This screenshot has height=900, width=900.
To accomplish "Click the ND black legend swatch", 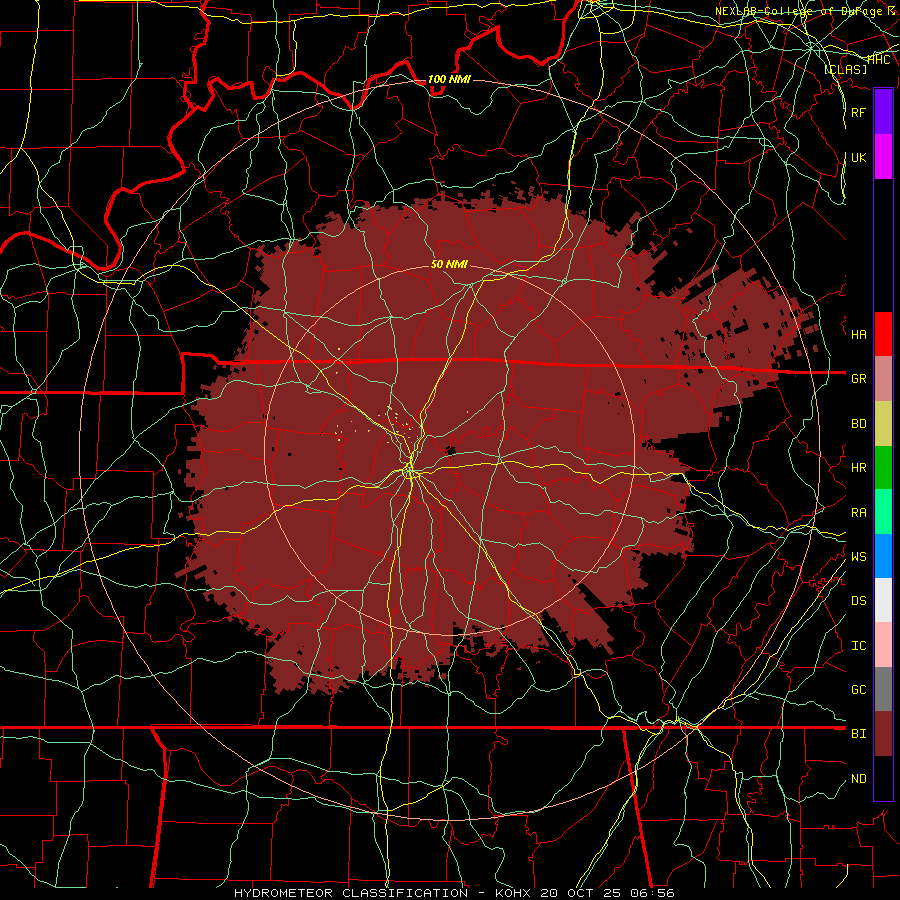I will (x=883, y=778).
